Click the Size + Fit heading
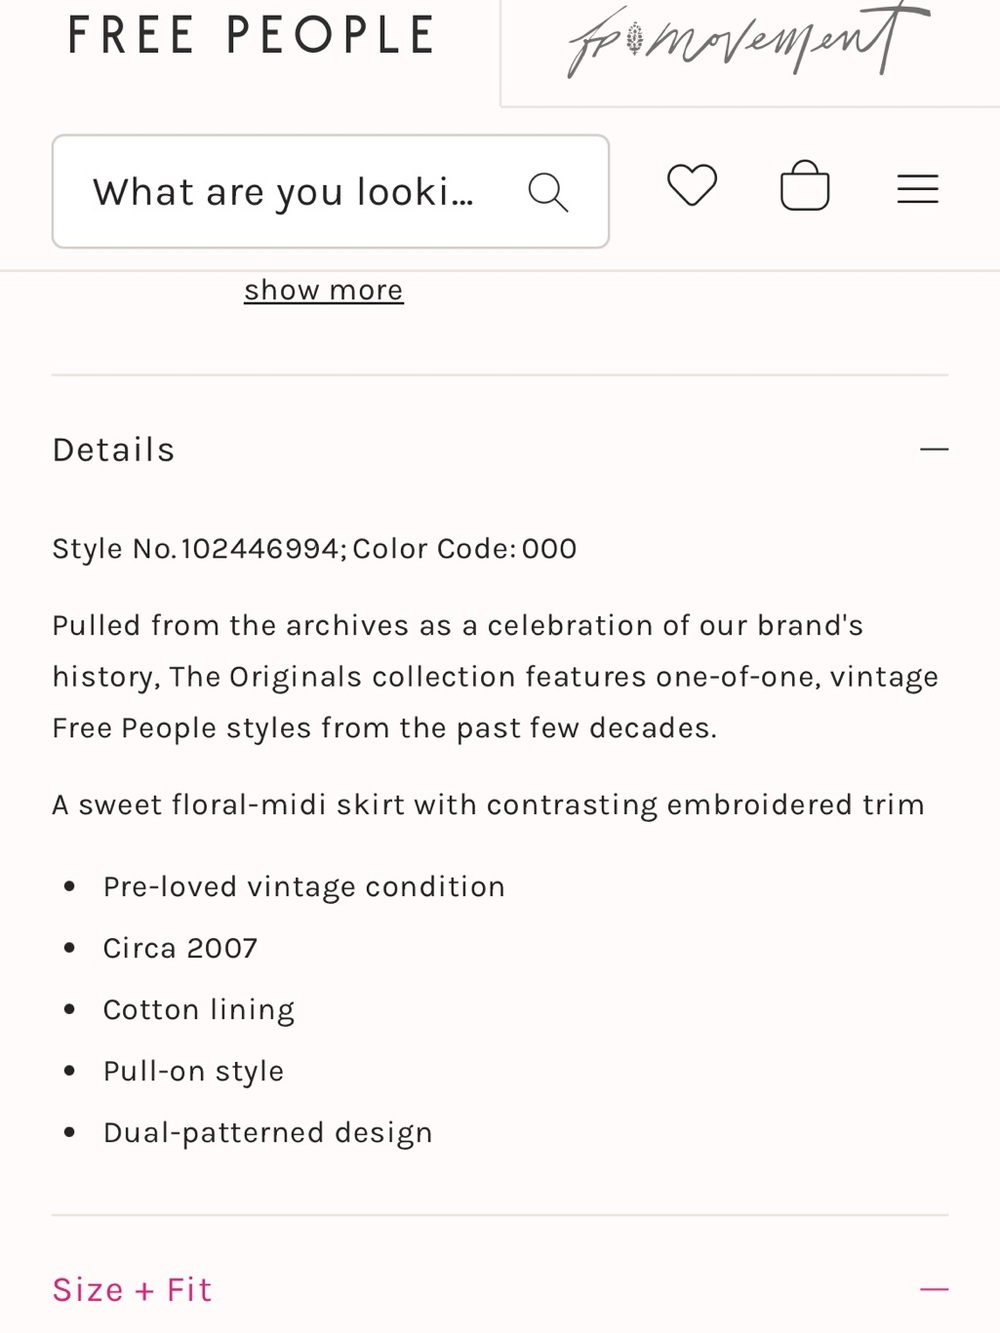Viewport: 1000px width, 1333px height. click(x=132, y=1290)
